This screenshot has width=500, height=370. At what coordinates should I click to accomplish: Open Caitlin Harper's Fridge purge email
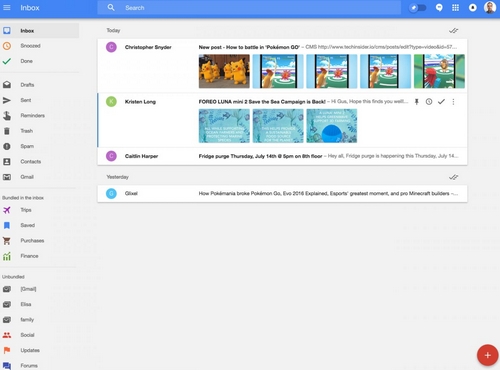coord(282,156)
